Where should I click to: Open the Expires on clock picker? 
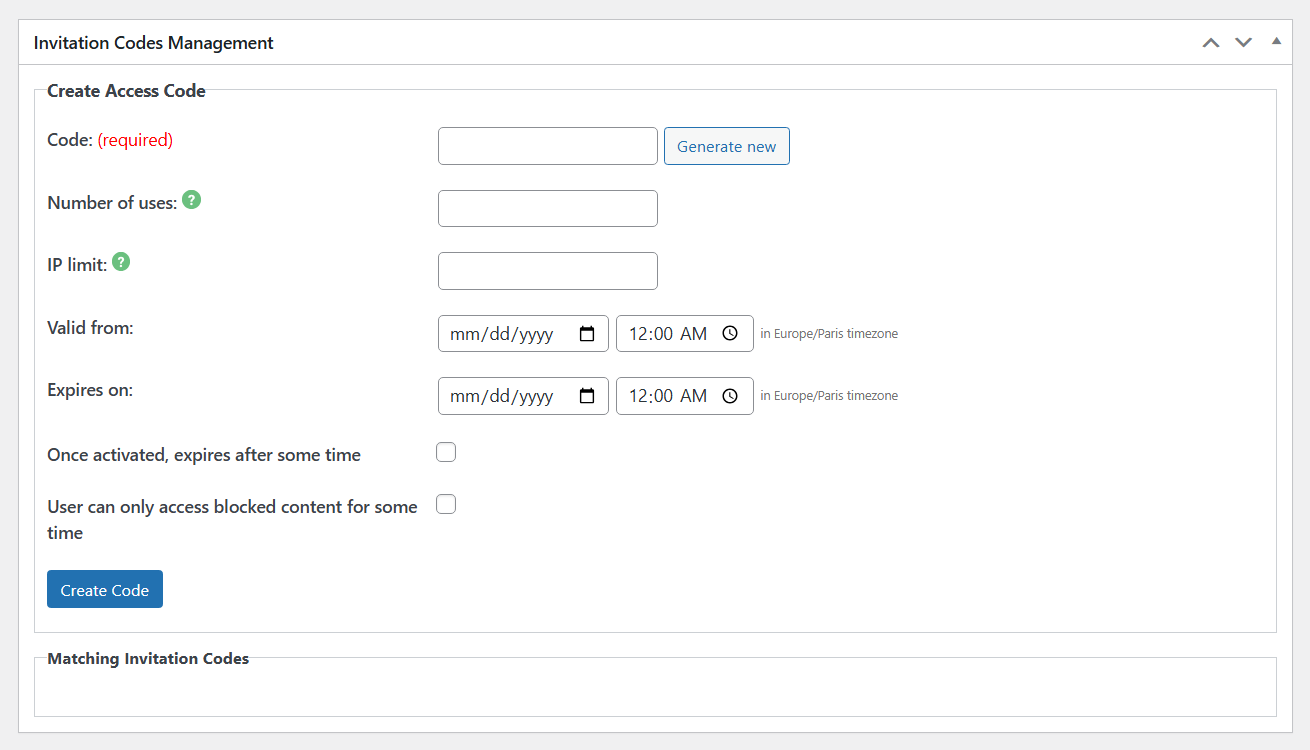(x=730, y=396)
